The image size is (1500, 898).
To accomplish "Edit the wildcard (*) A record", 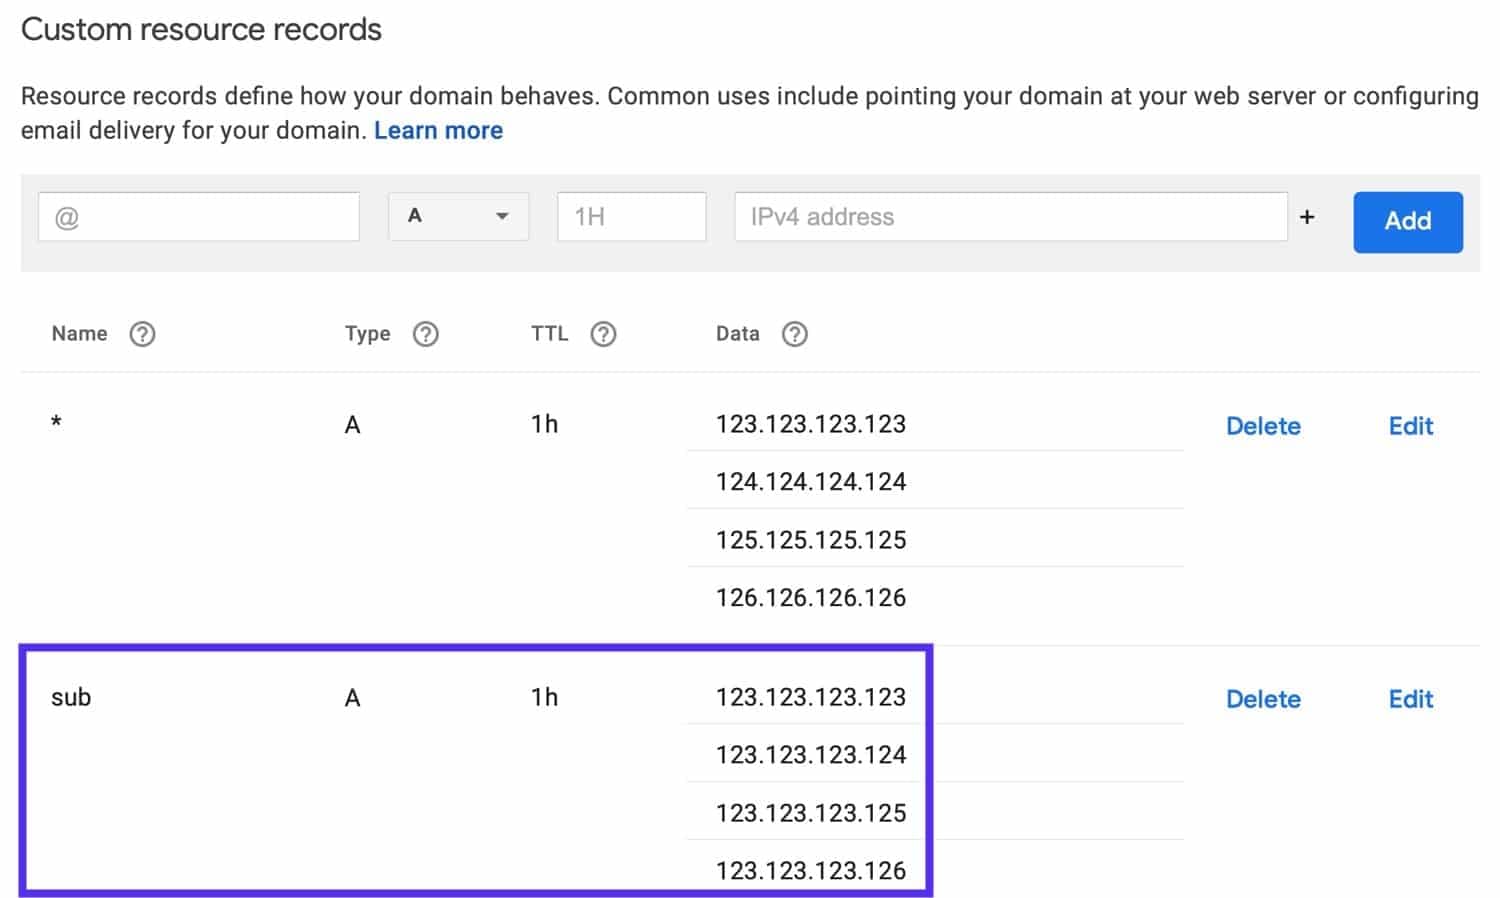I will pos(1410,425).
